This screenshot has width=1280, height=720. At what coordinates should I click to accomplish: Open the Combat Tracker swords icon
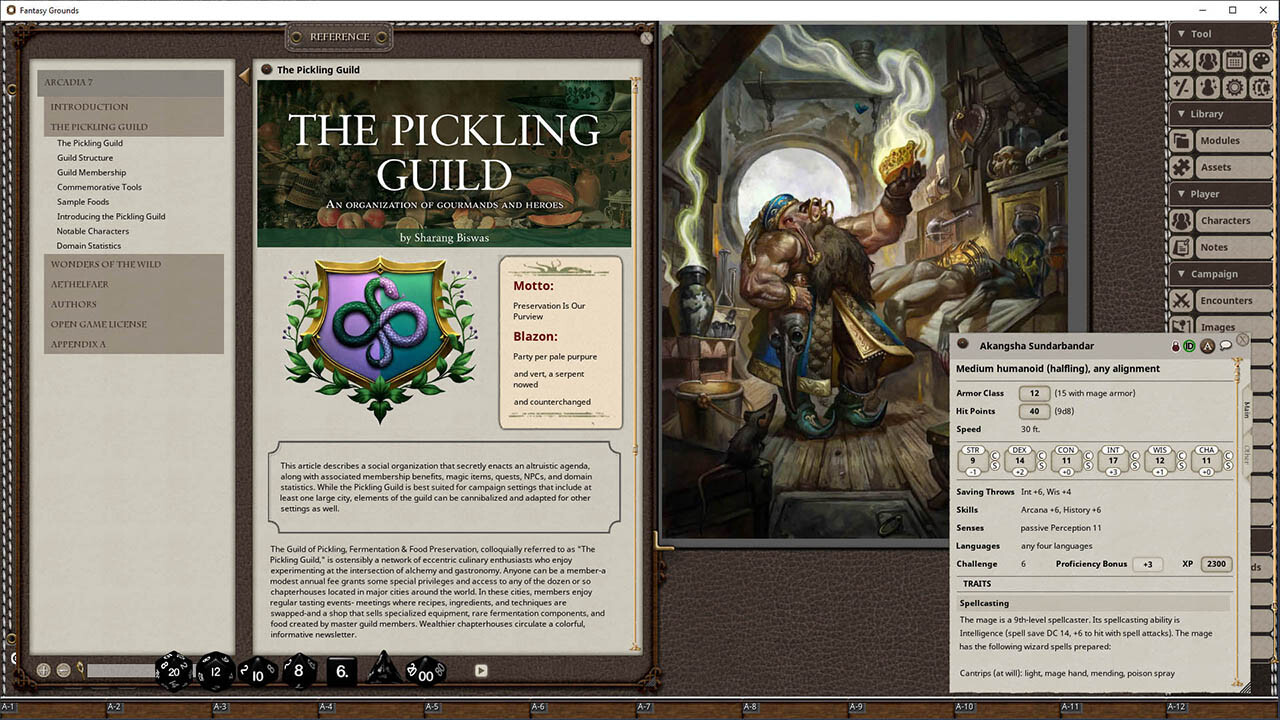pyautogui.click(x=1182, y=61)
